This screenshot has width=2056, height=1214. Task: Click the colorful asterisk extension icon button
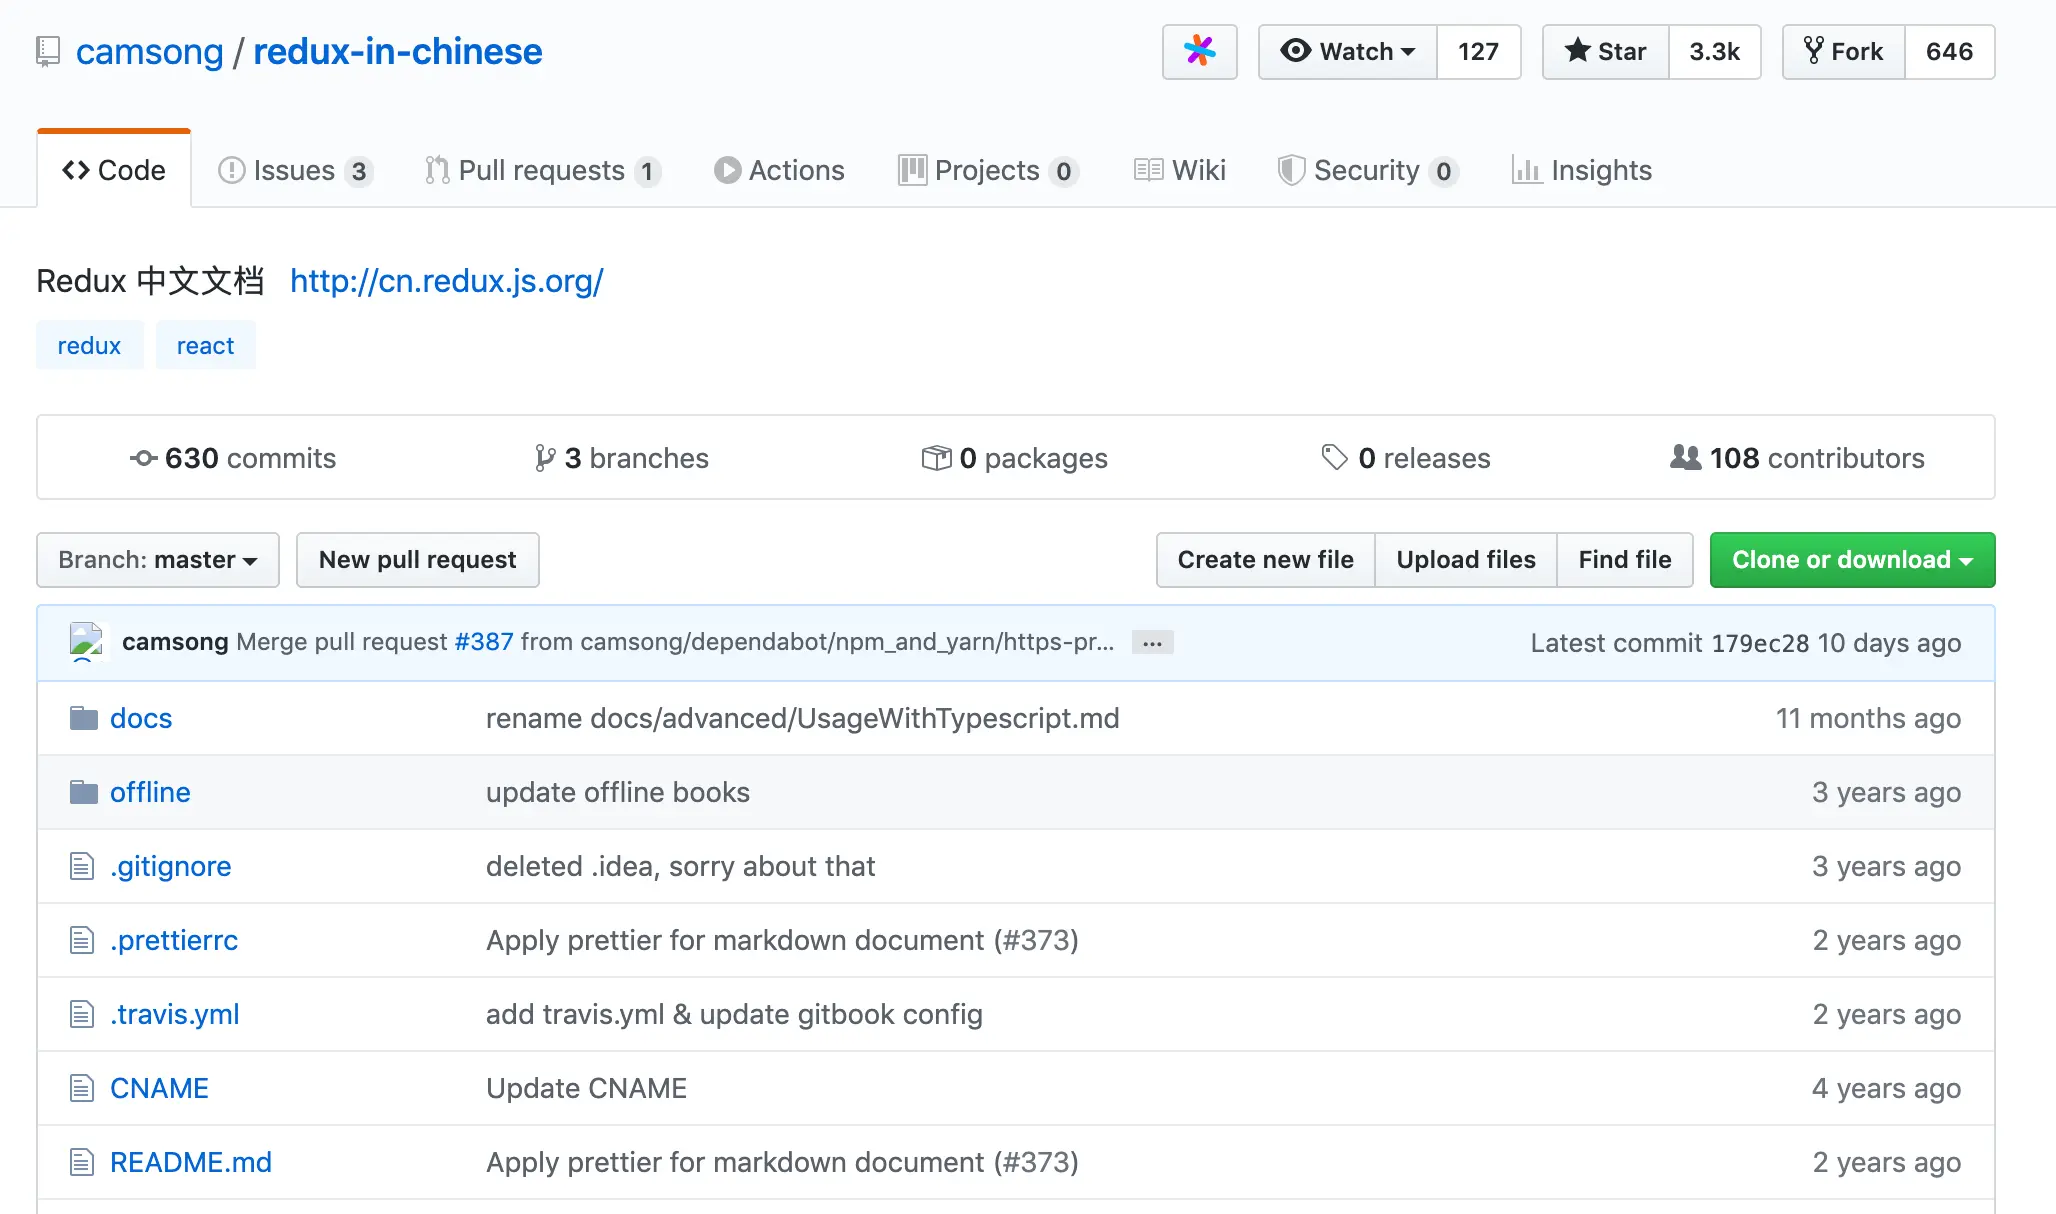(1199, 51)
